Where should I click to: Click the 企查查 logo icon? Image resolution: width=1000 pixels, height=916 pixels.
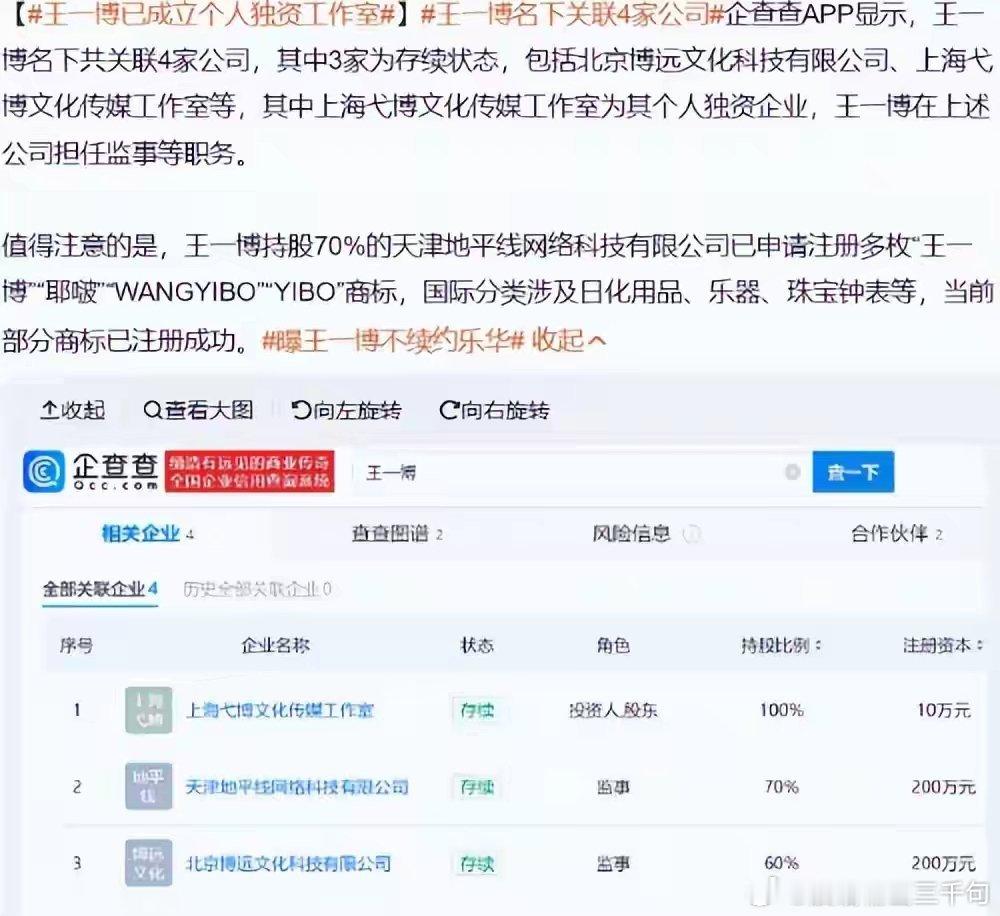point(43,471)
